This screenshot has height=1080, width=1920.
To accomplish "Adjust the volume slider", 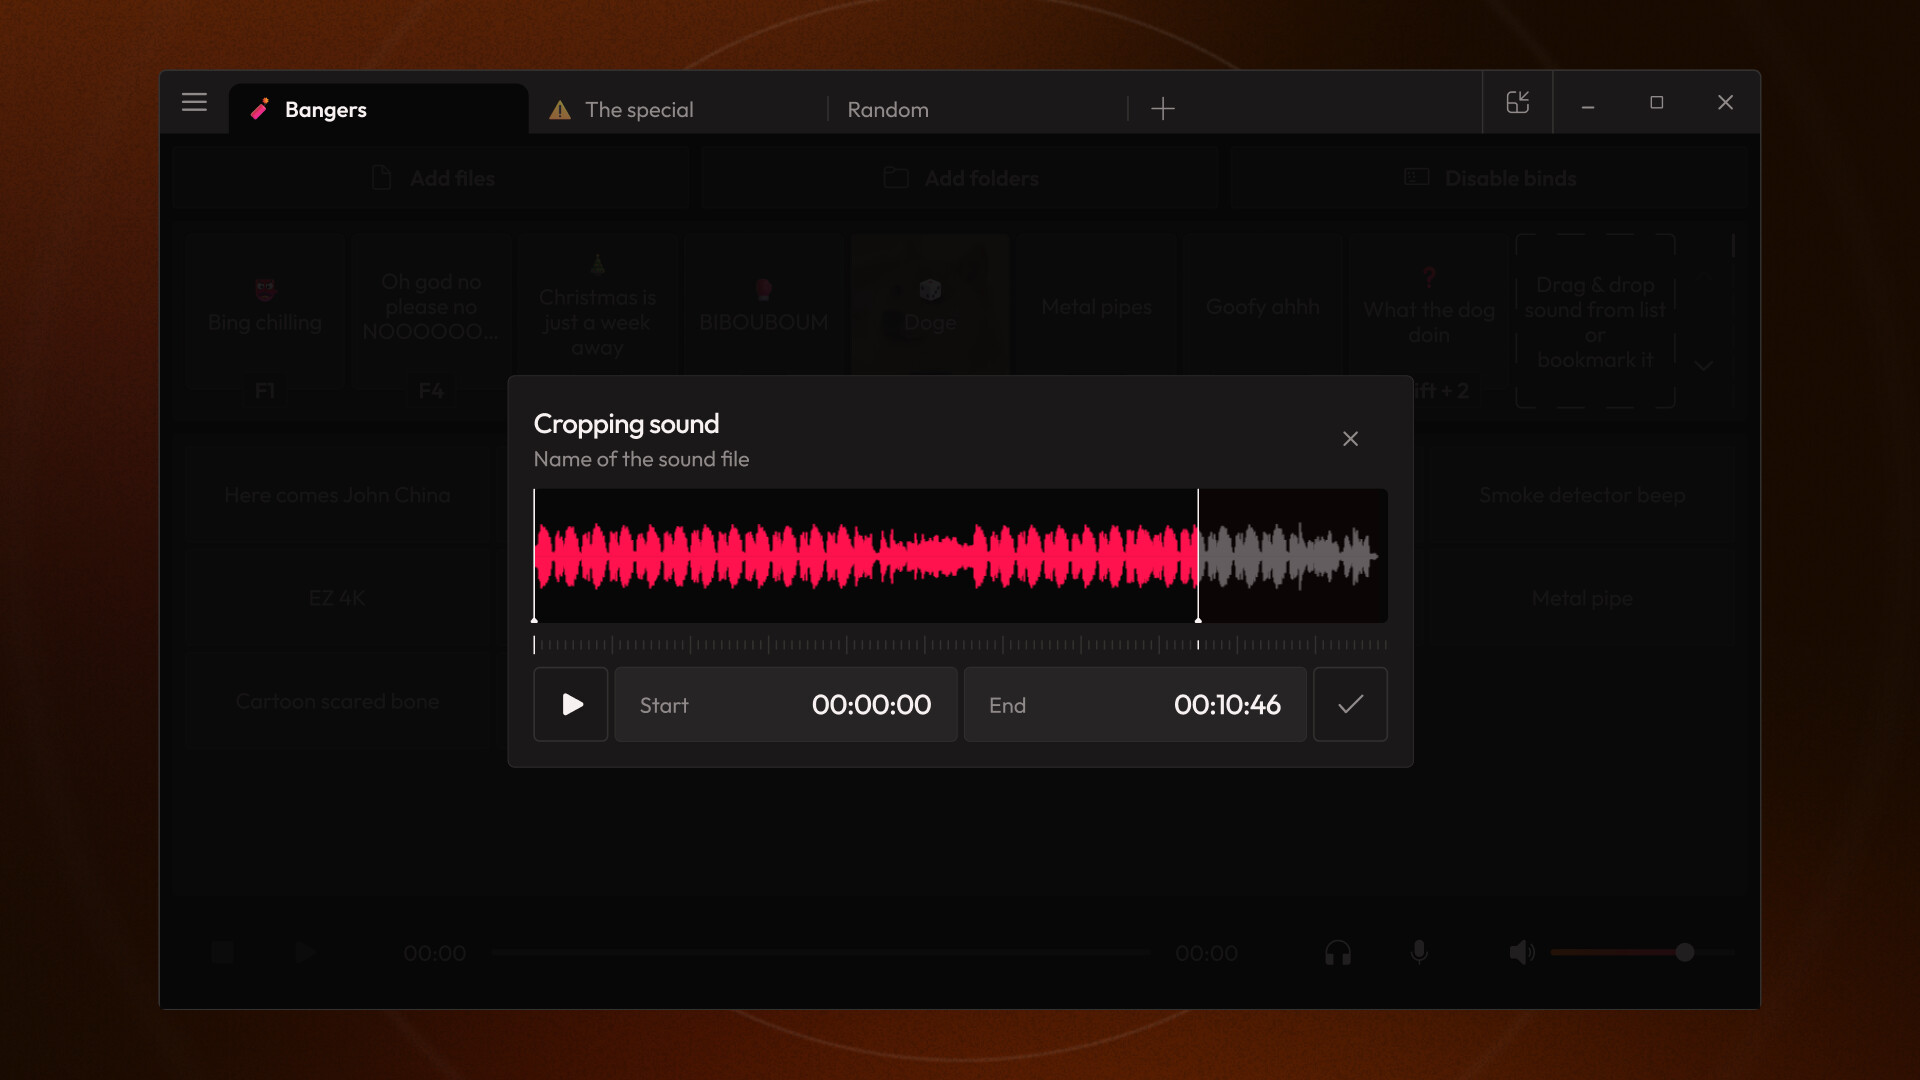I will [x=1685, y=953].
